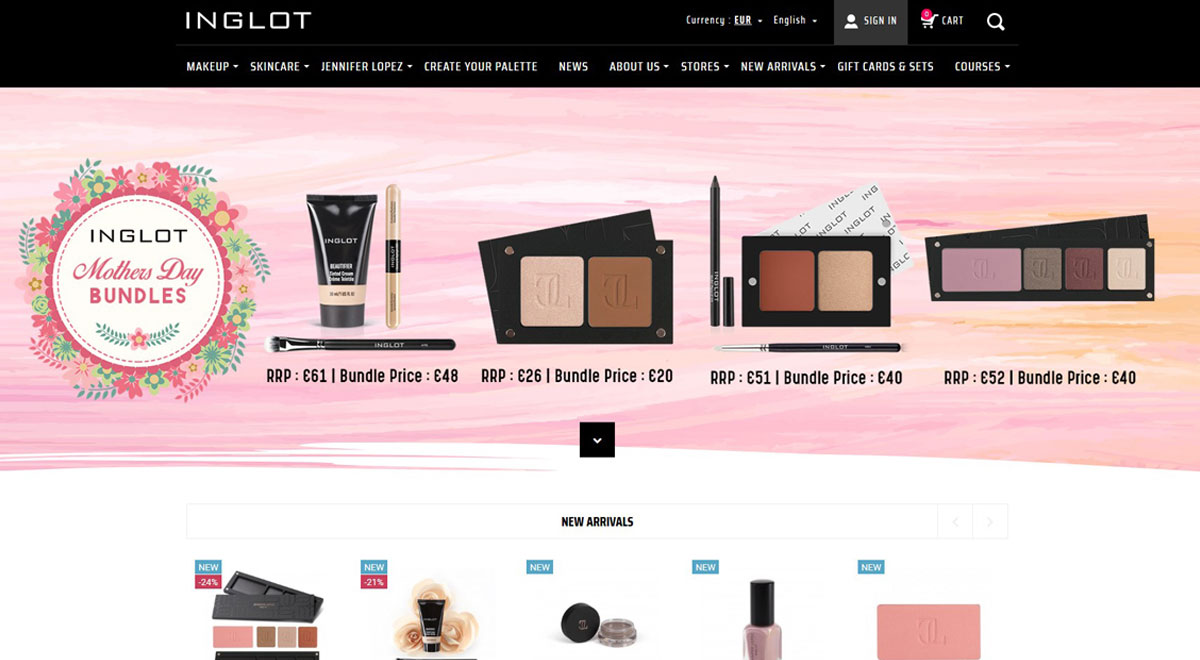Select the €48 bundle with Beautifier tube

362,268
